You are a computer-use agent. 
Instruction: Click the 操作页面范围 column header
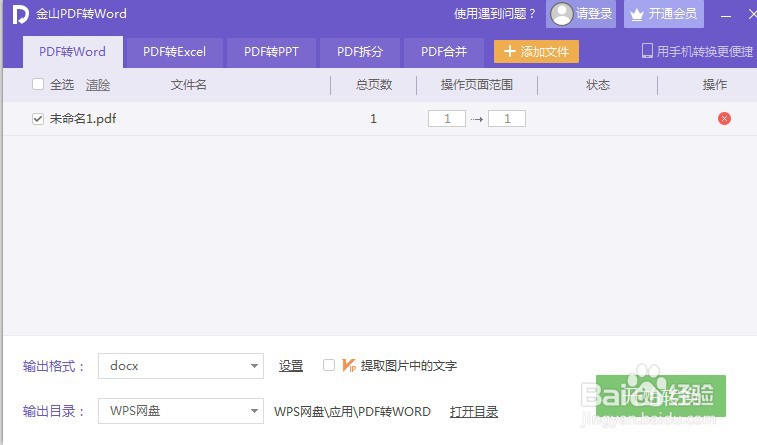click(x=477, y=85)
